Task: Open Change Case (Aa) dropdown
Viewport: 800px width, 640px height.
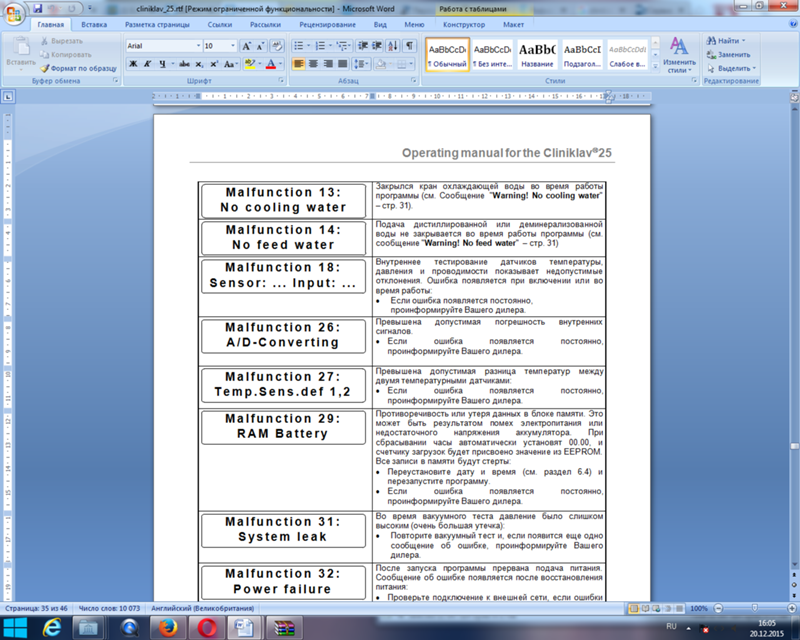Action: pos(231,64)
